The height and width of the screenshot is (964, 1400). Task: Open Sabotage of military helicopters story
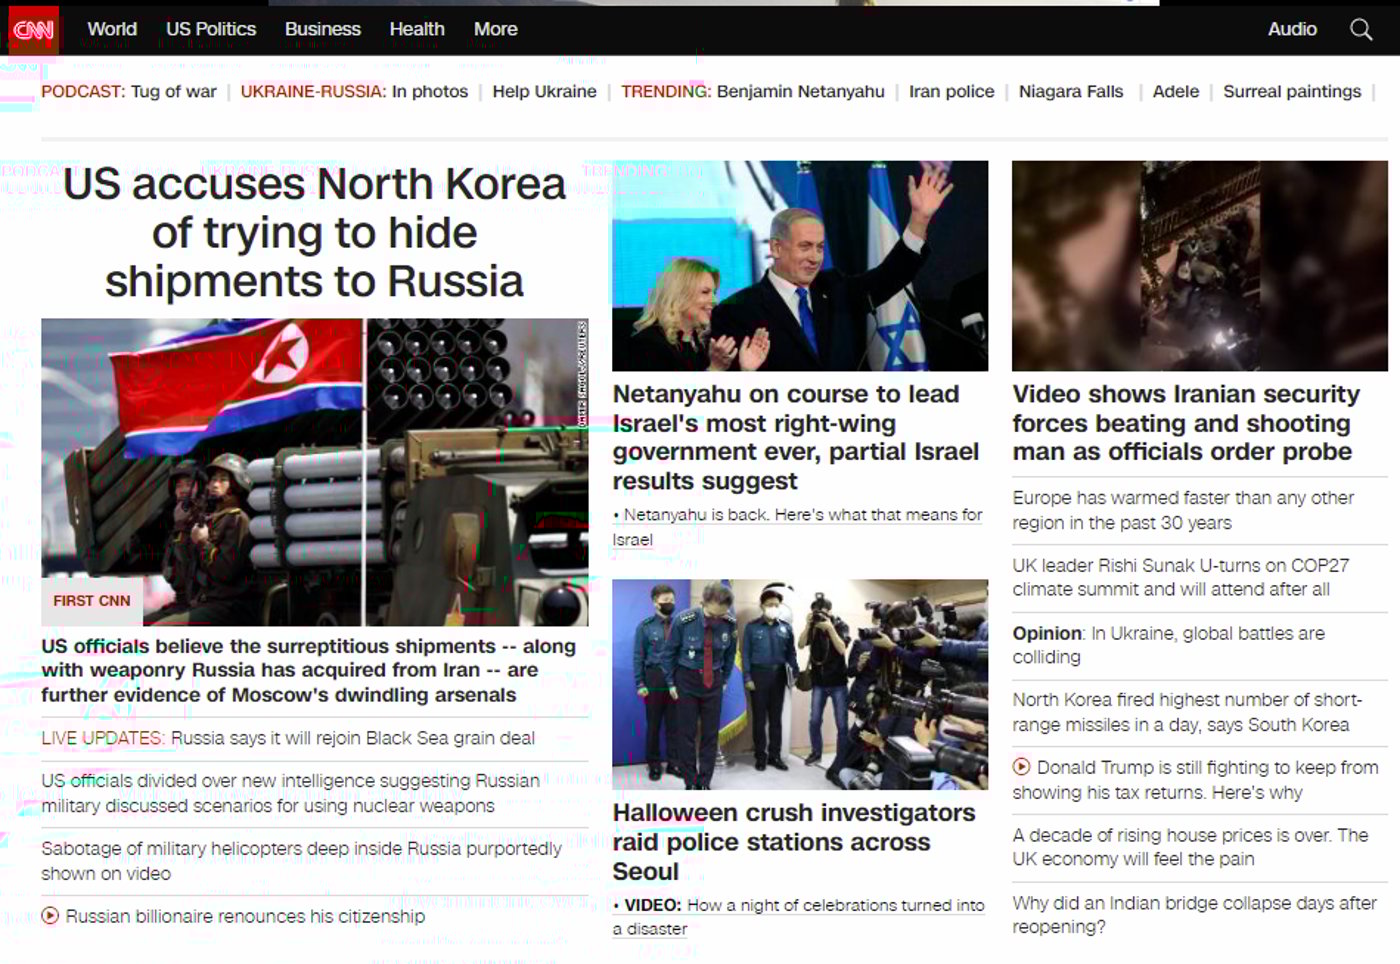pos(301,860)
